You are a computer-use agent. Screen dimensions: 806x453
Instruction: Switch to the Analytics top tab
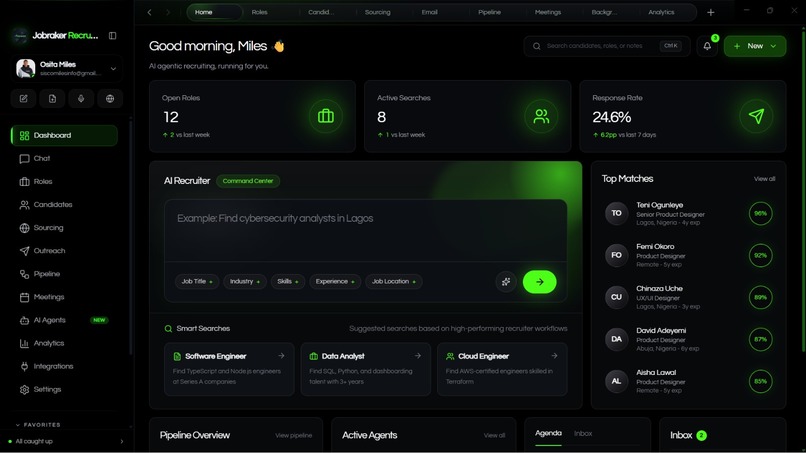coord(661,12)
